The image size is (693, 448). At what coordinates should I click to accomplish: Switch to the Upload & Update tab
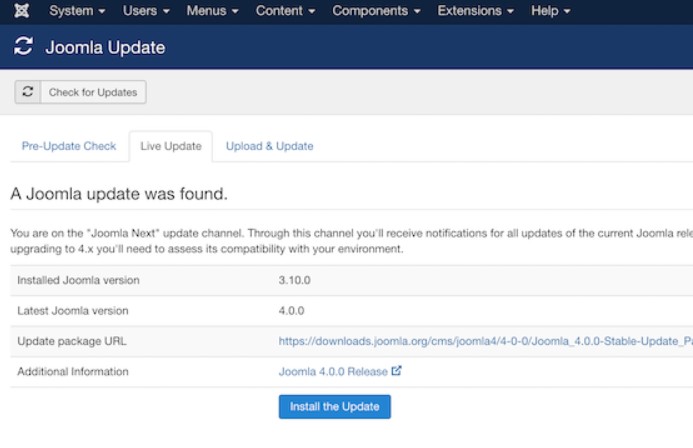[270, 146]
